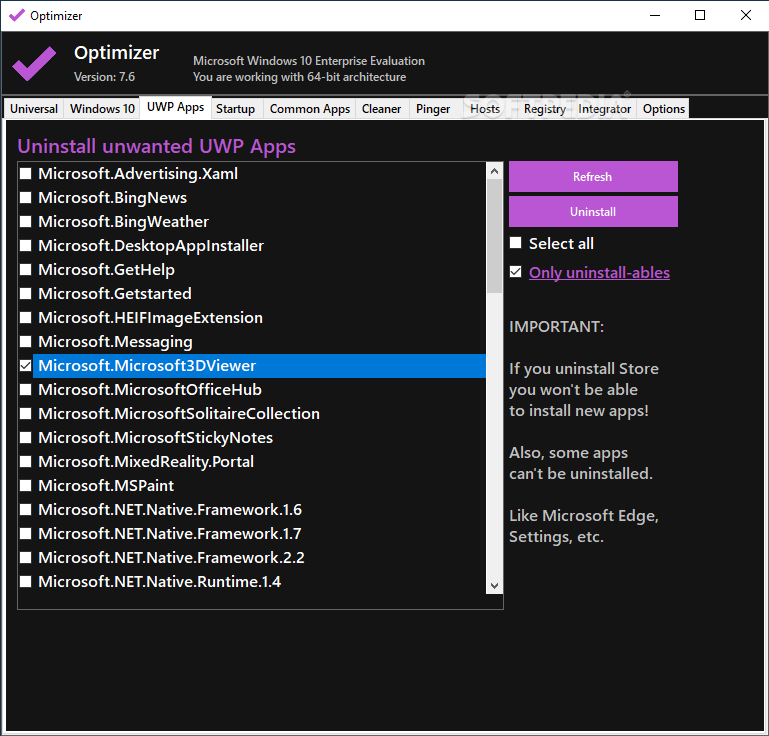Click the app list scroll down arrow
Image resolution: width=769 pixels, height=736 pixels.
pyautogui.click(x=494, y=586)
